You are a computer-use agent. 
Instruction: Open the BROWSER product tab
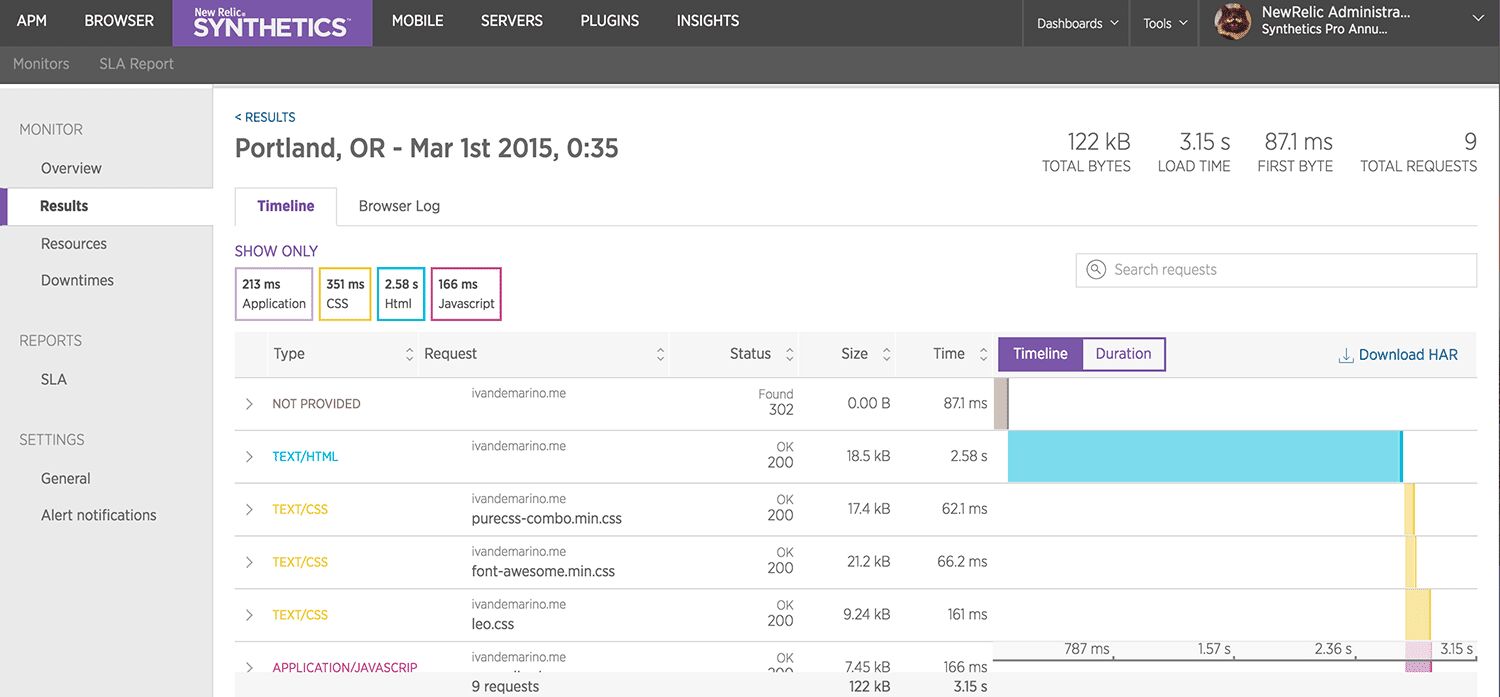click(x=119, y=21)
